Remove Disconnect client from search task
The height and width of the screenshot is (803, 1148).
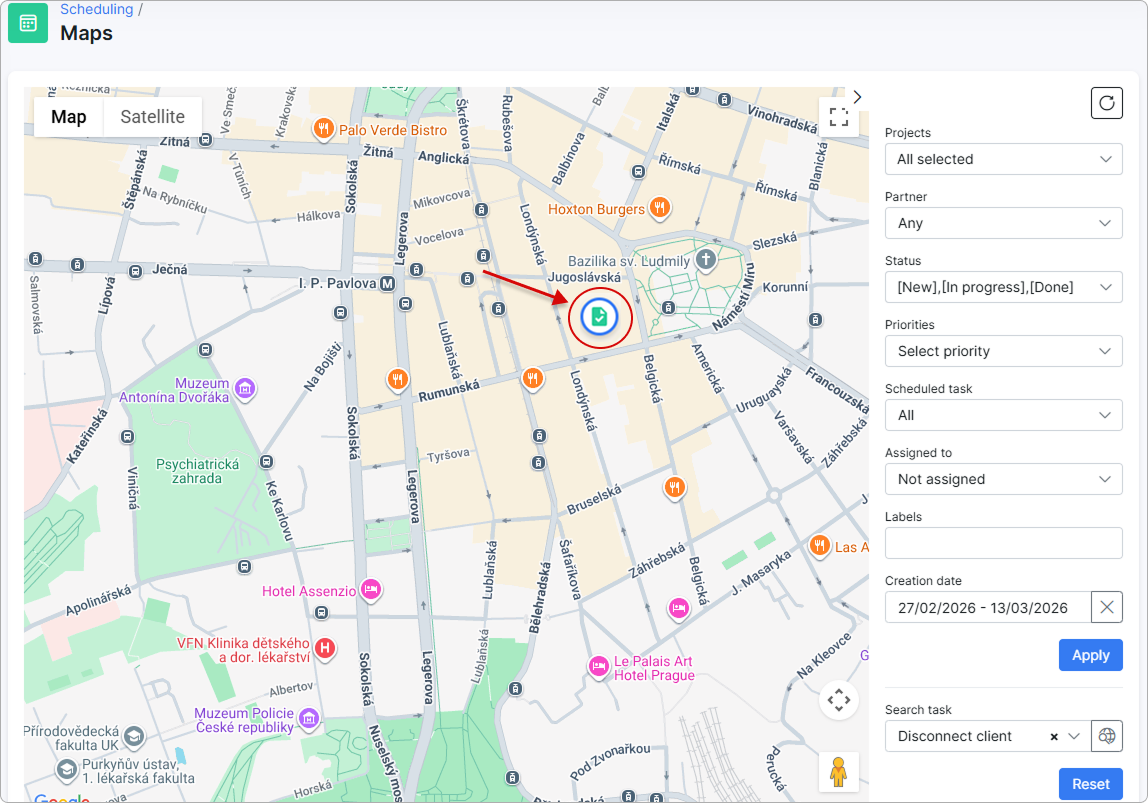(1054, 737)
